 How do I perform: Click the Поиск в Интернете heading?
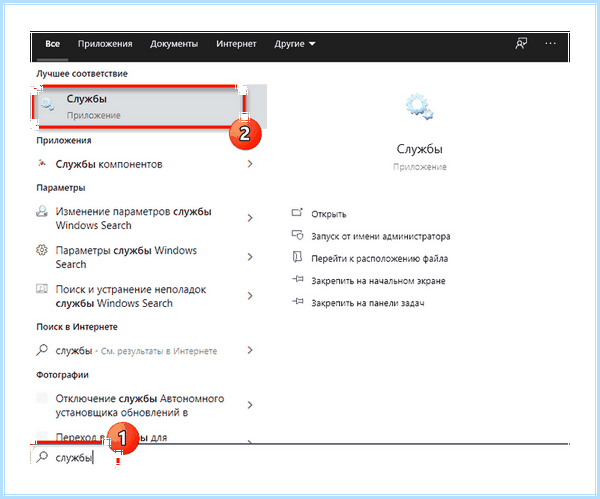[77, 327]
